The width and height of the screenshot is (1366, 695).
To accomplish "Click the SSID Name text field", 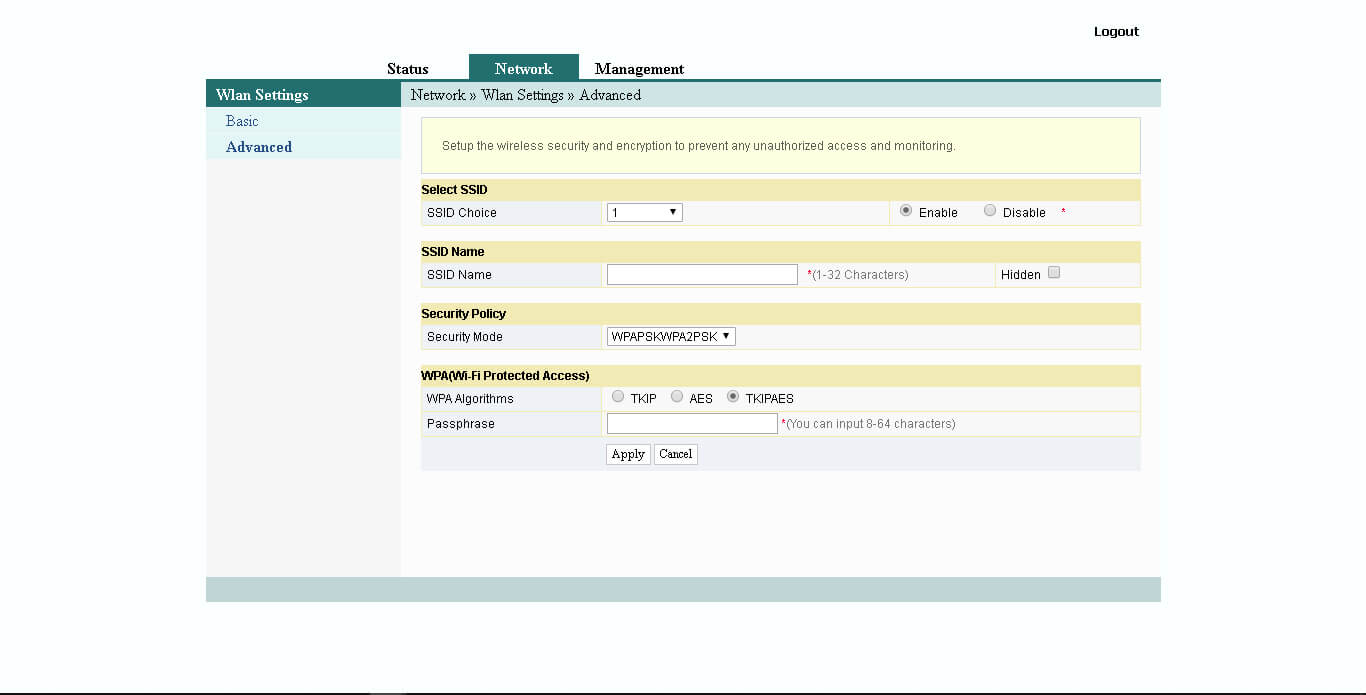I will tap(702, 275).
